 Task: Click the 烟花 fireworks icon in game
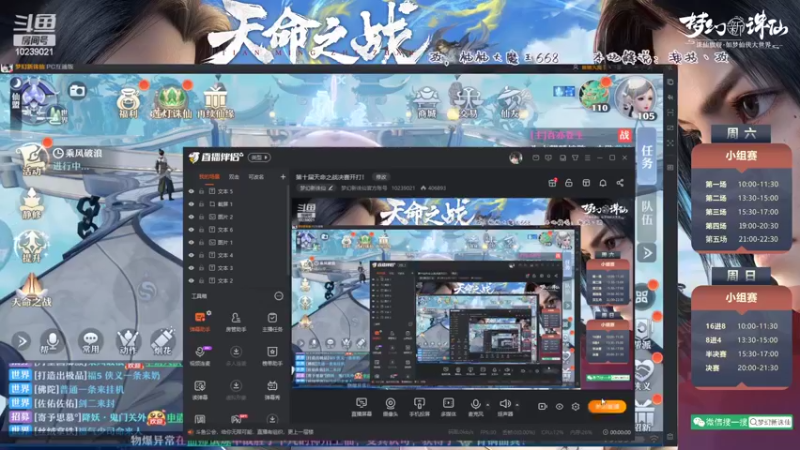click(163, 342)
